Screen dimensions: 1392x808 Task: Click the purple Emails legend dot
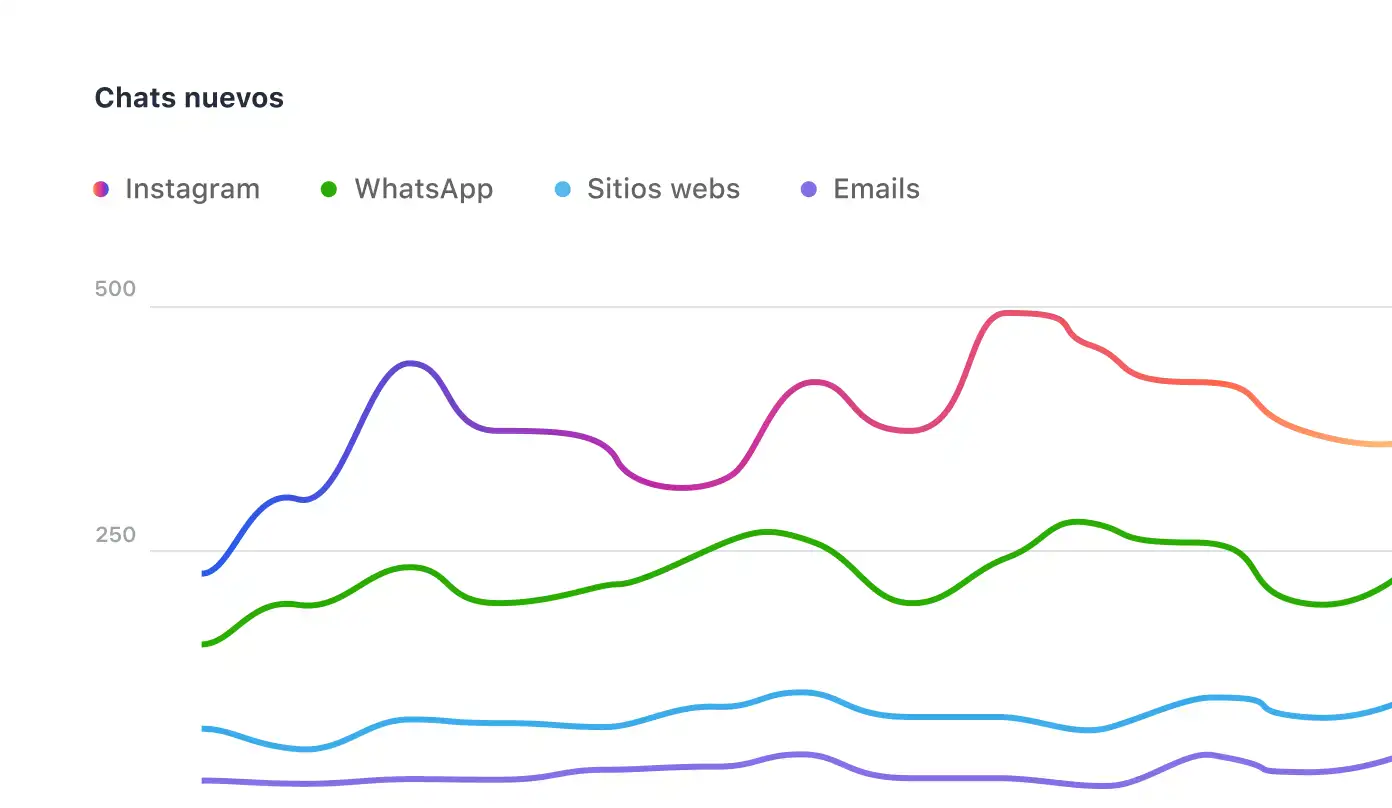point(809,189)
